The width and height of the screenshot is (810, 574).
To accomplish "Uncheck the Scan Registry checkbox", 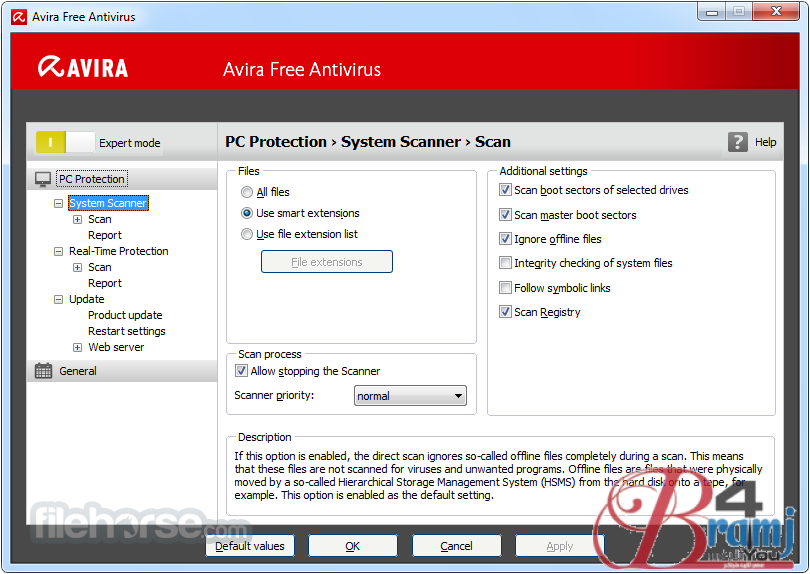I will click(505, 312).
